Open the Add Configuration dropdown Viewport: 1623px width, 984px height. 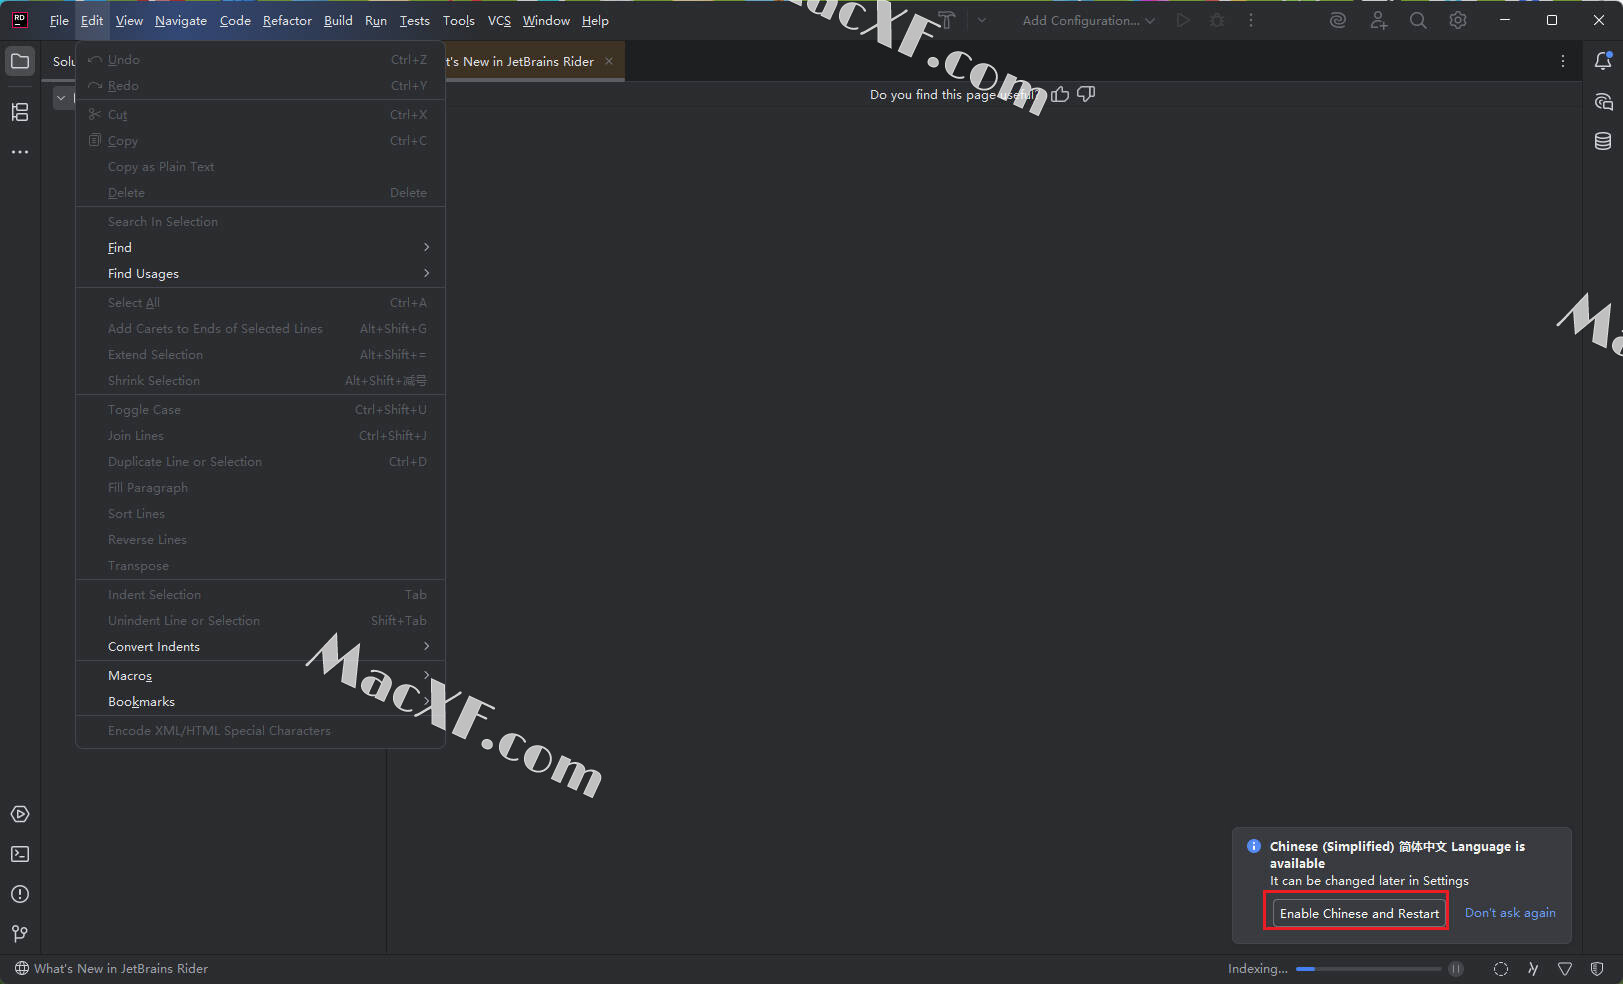pos(1088,20)
